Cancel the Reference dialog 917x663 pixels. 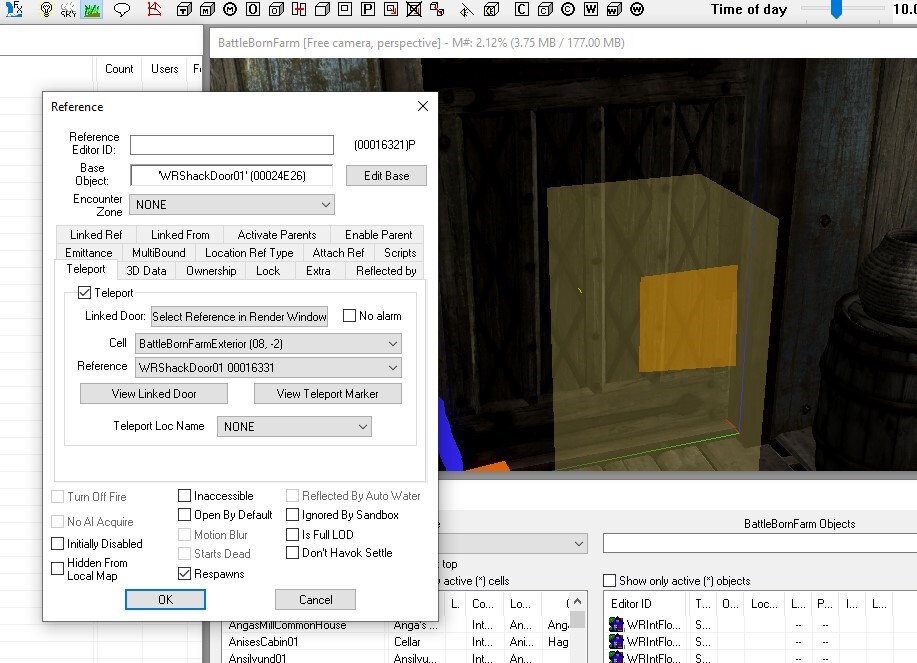pyautogui.click(x=315, y=599)
